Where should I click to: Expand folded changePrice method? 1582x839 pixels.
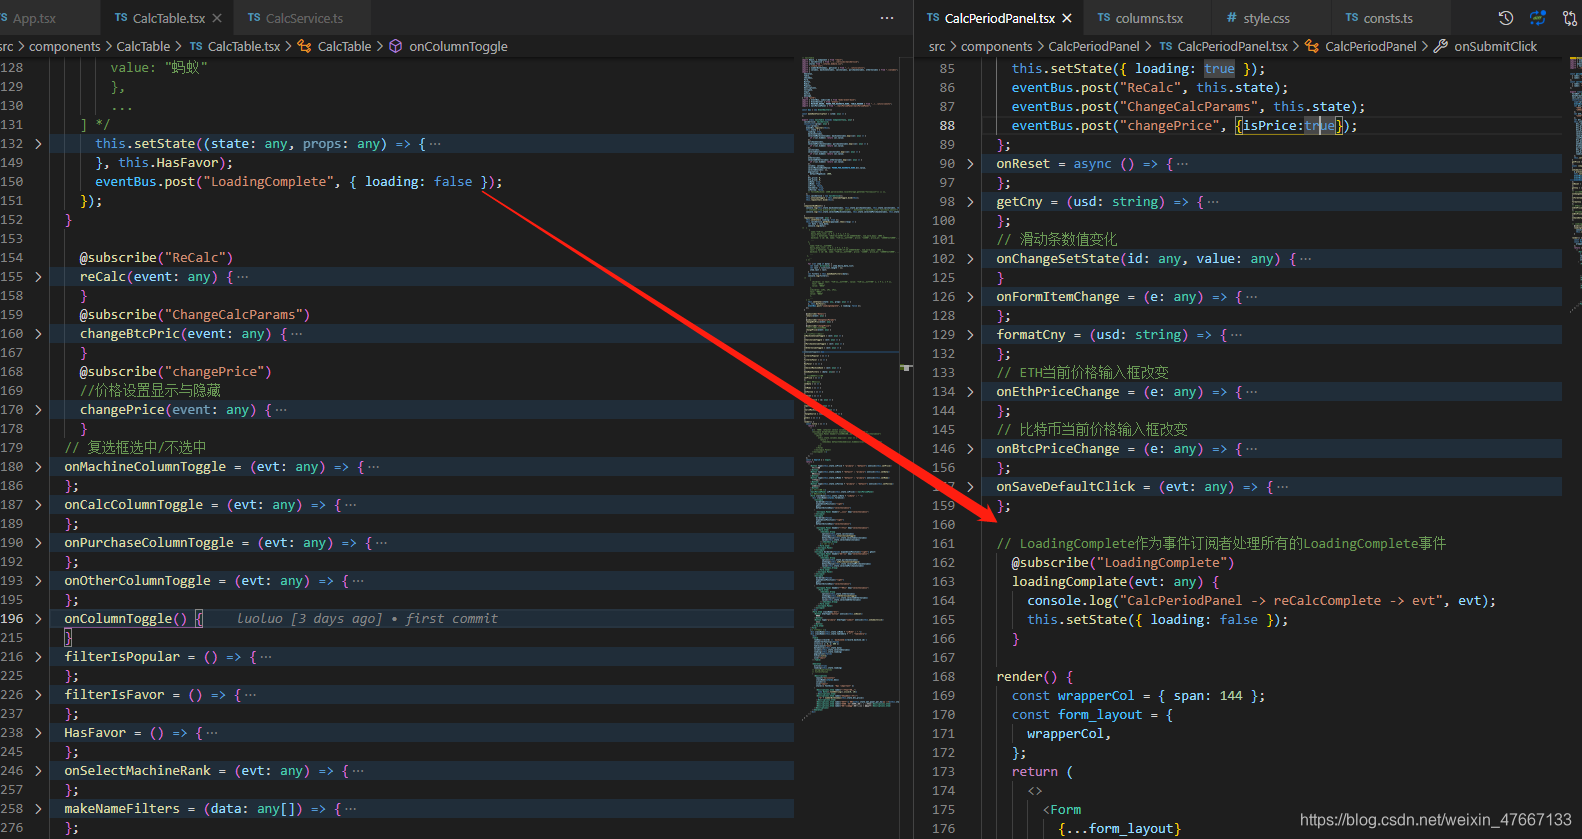tap(38, 410)
